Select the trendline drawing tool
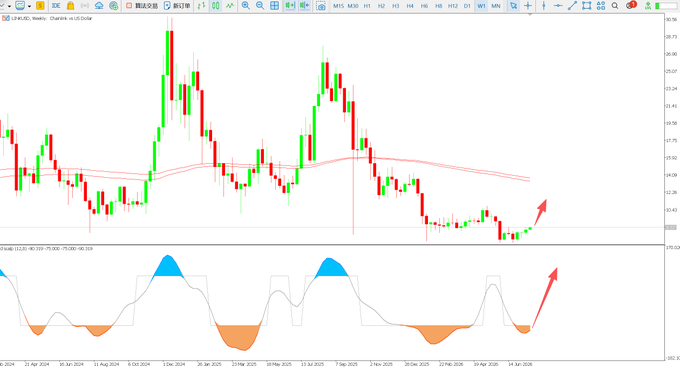The width and height of the screenshot is (680, 368). pyautogui.click(x=572, y=6)
